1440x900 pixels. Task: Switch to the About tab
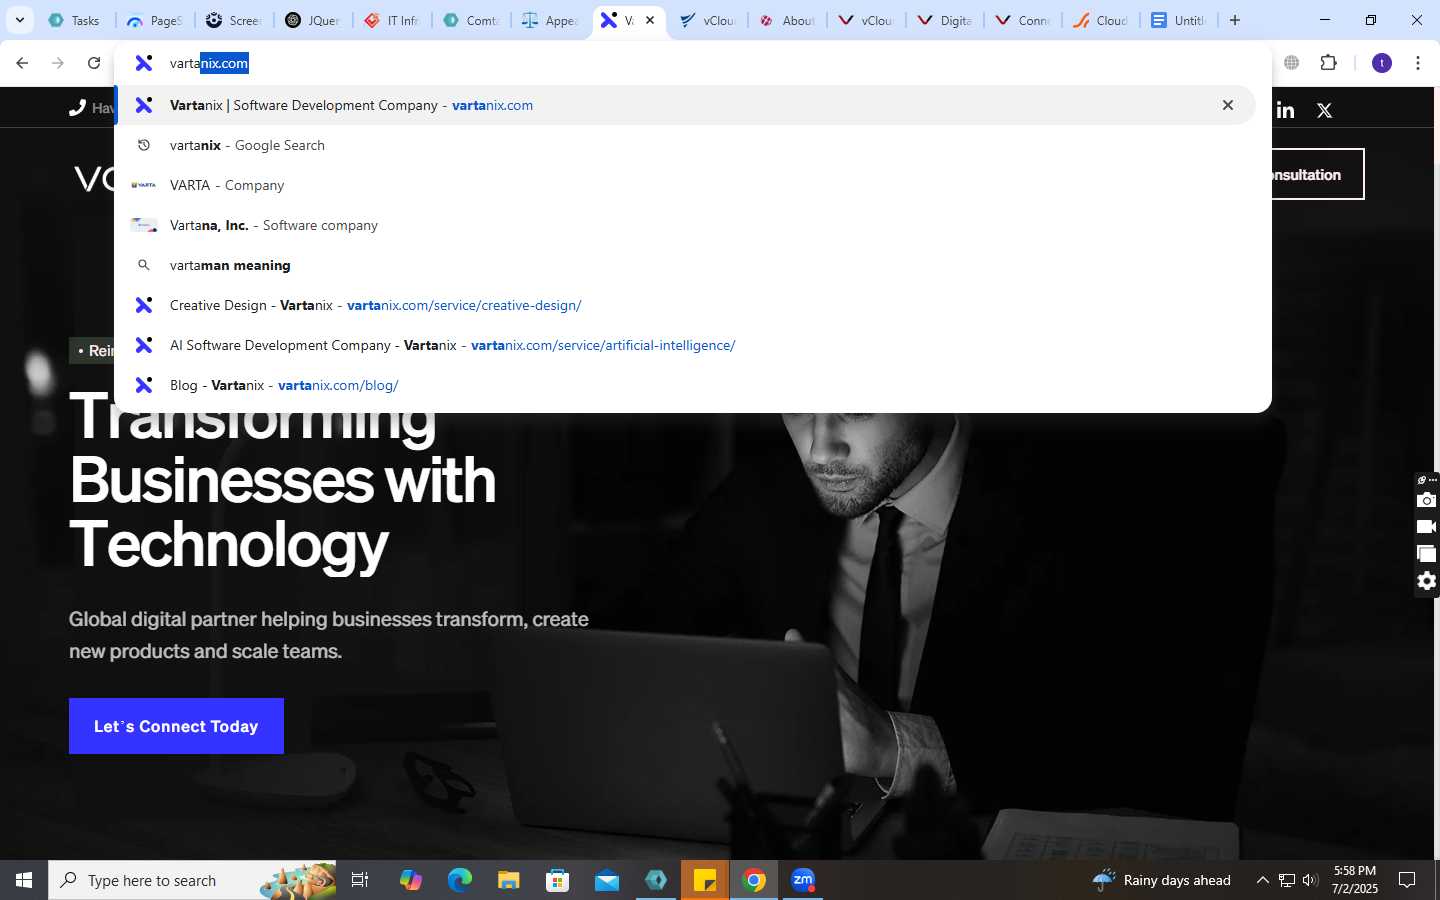[788, 20]
